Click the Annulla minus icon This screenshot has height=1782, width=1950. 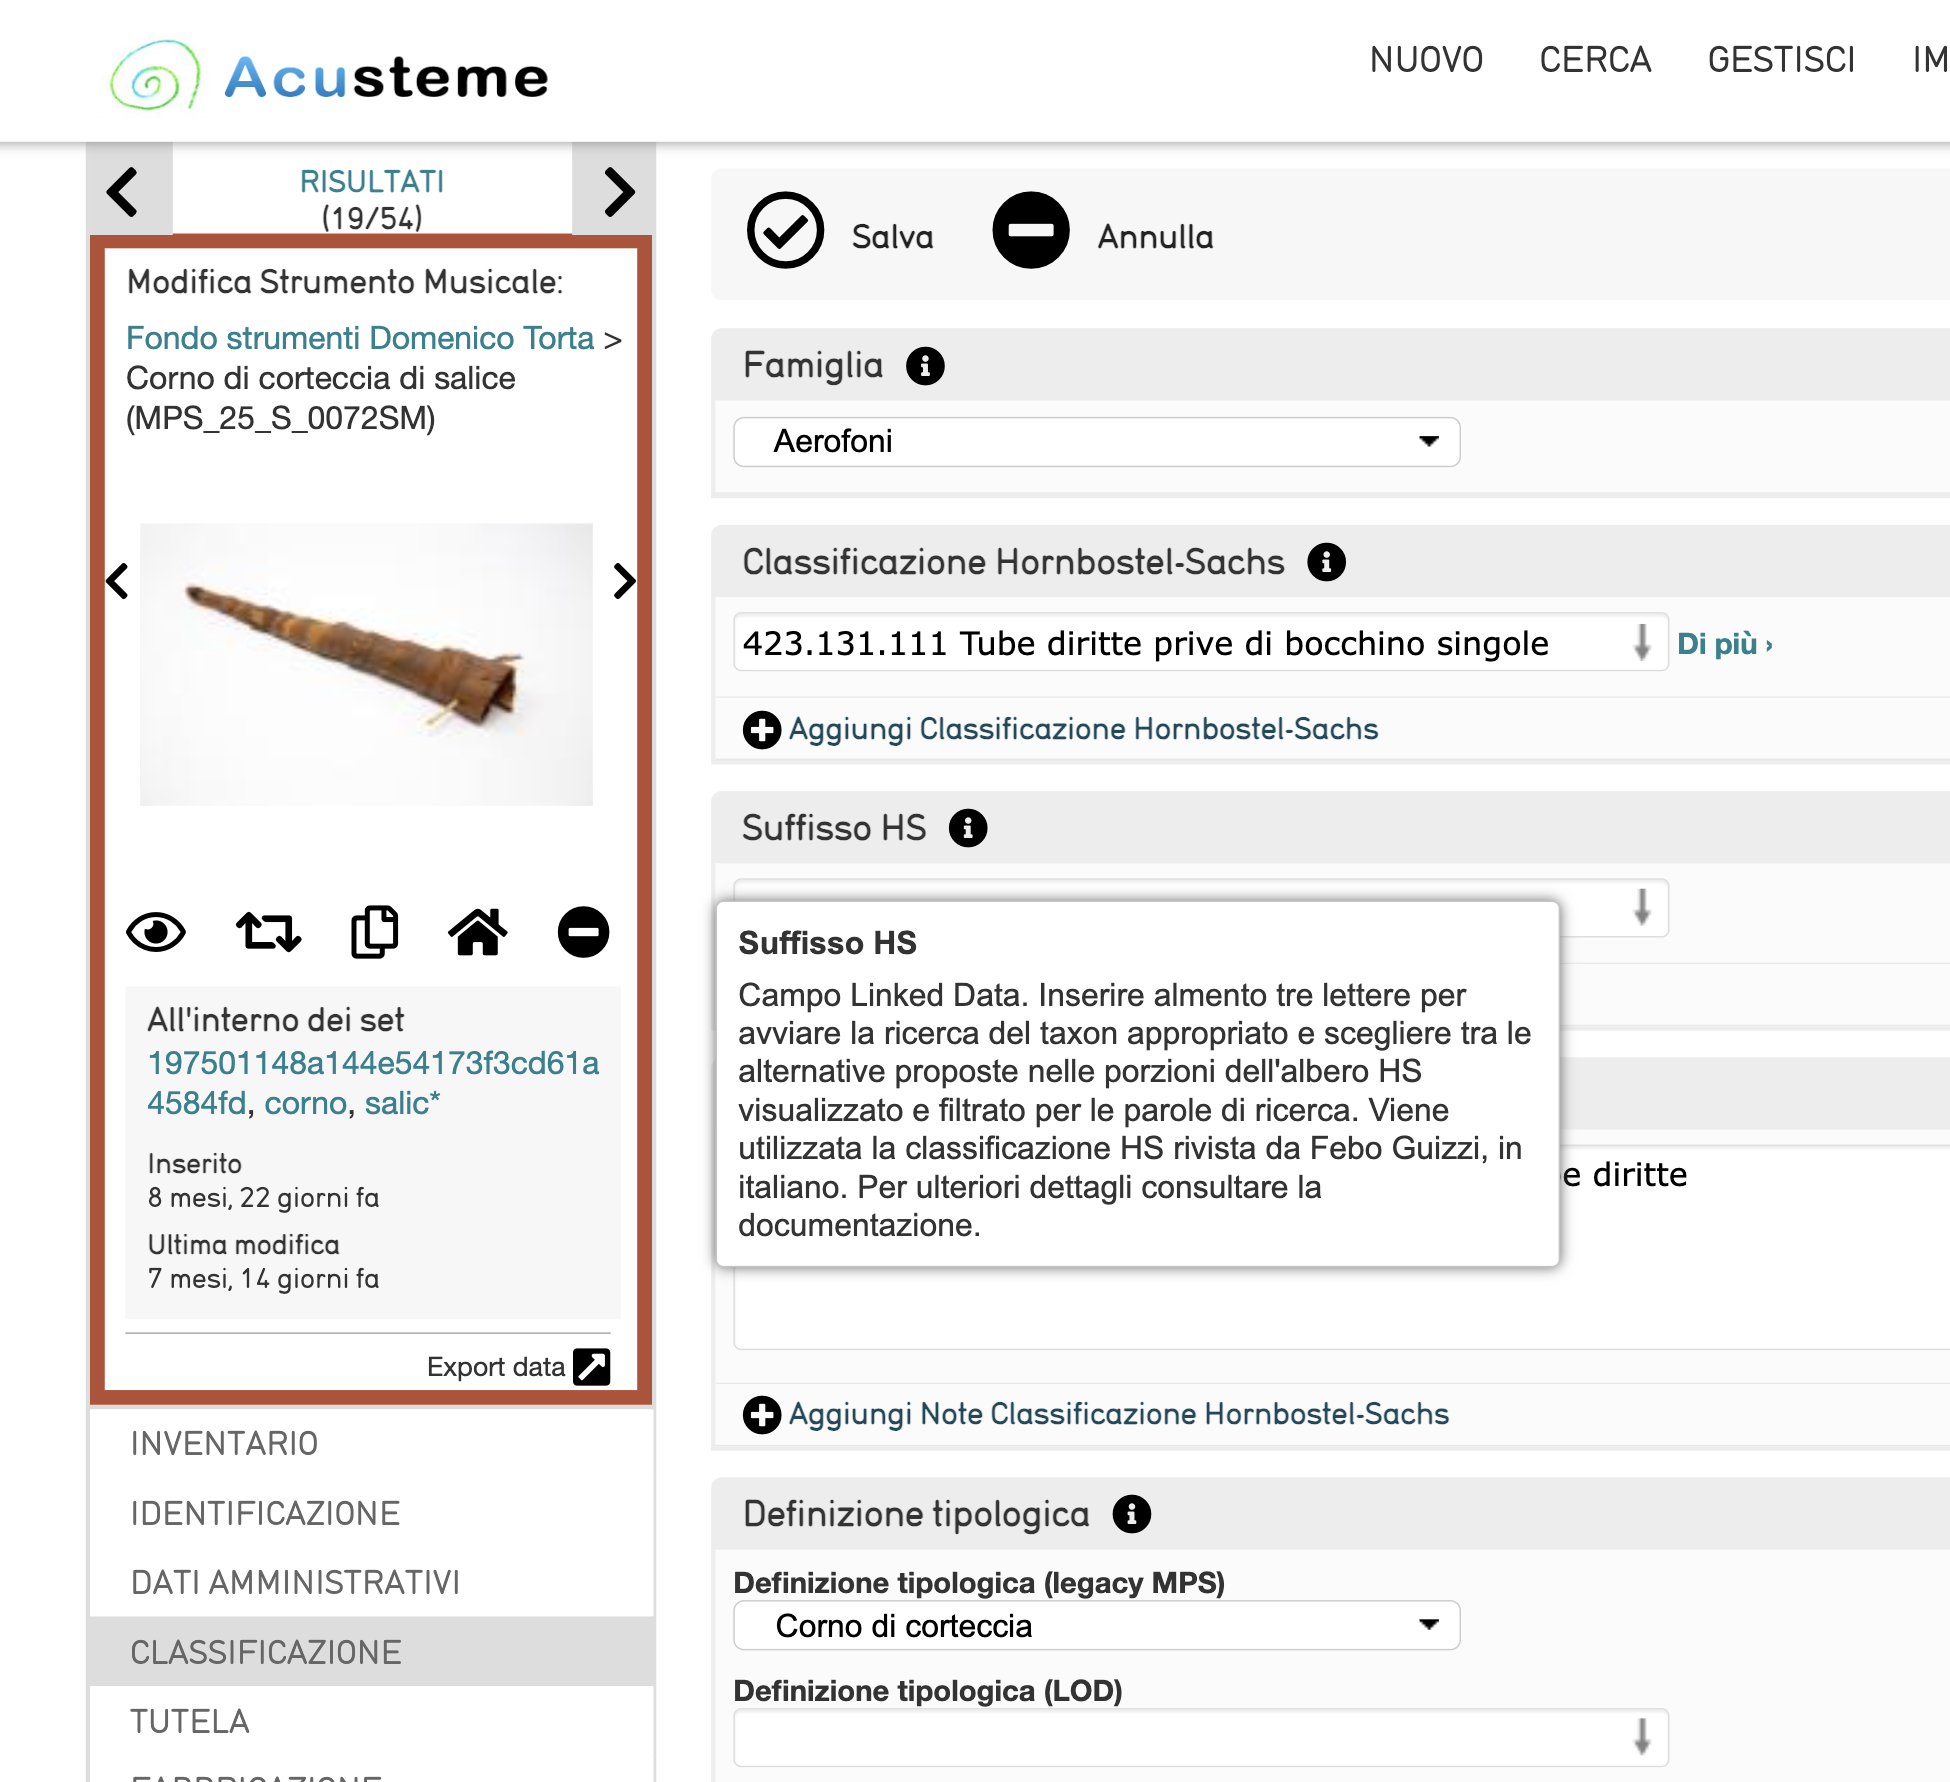[1030, 231]
